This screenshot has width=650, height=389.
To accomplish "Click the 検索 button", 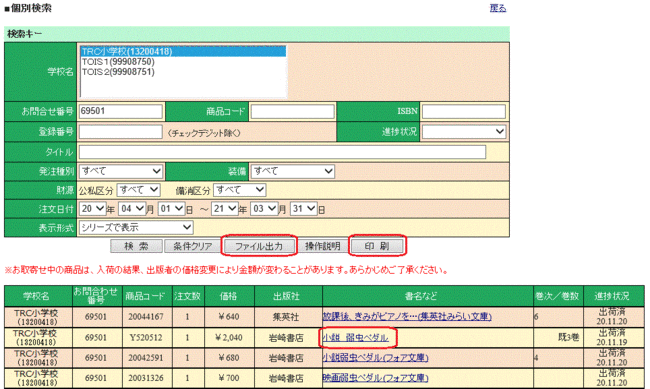I will point(136,246).
